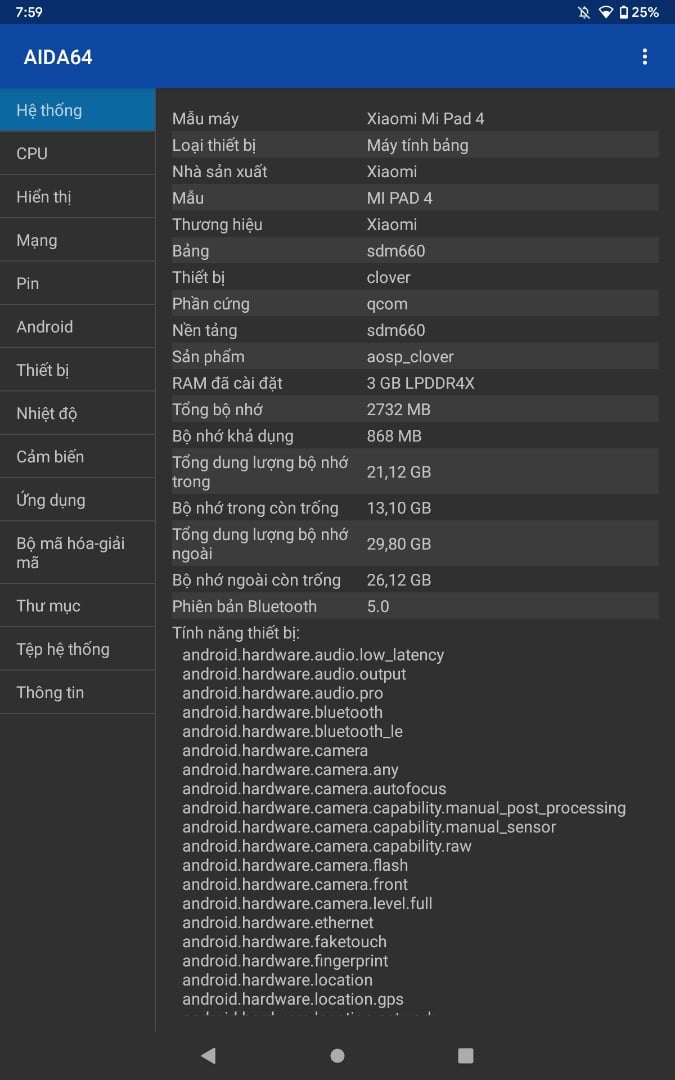This screenshot has height=1080, width=675.
Task: Open the Thư mục section
Action: point(77,606)
